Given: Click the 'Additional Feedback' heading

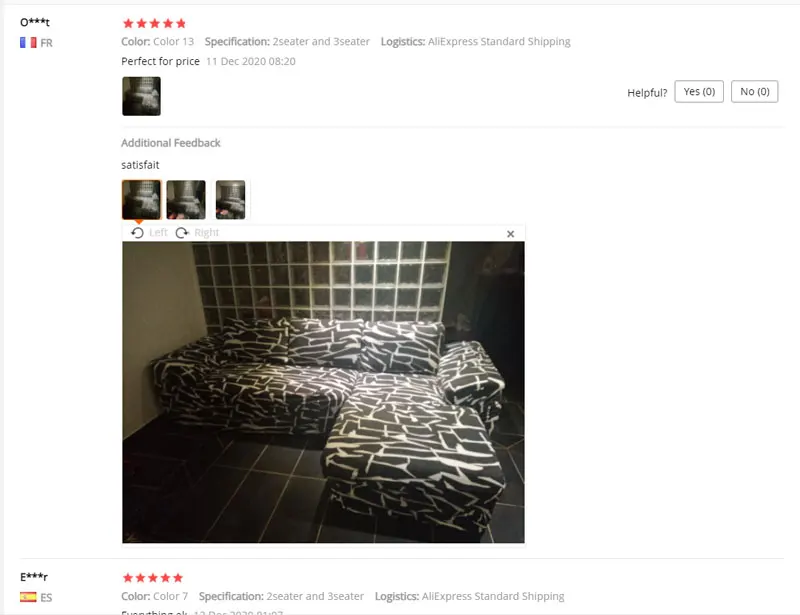Looking at the screenshot, I should tap(171, 143).
